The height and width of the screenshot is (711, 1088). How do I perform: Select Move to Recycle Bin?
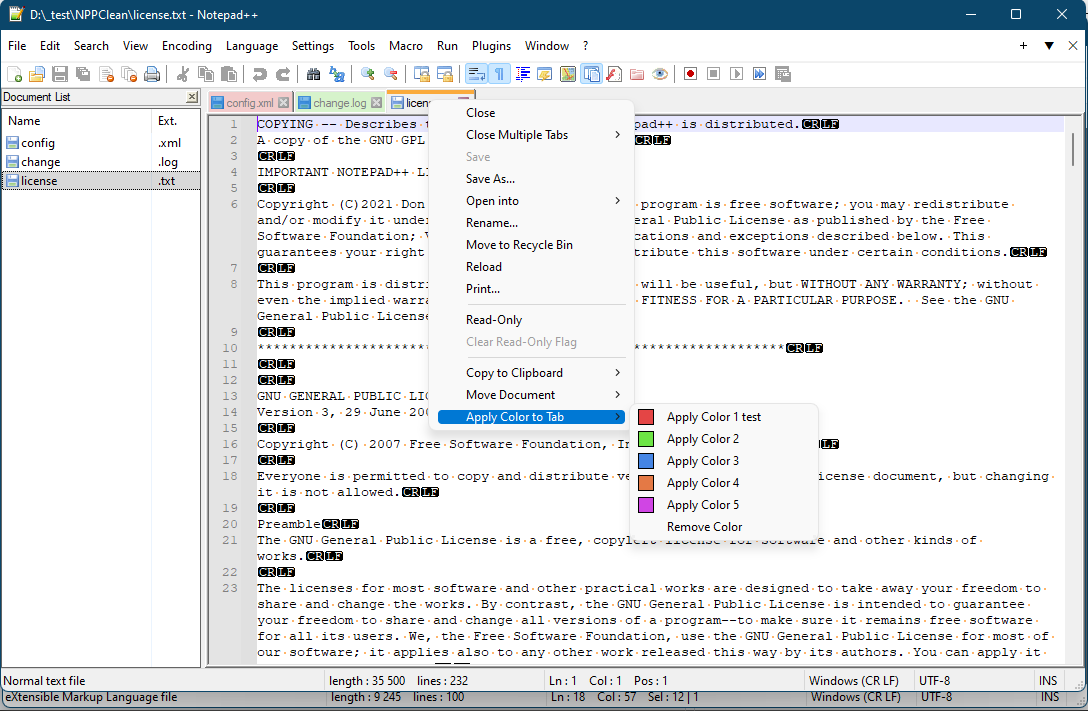pyautogui.click(x=519, y=244)
